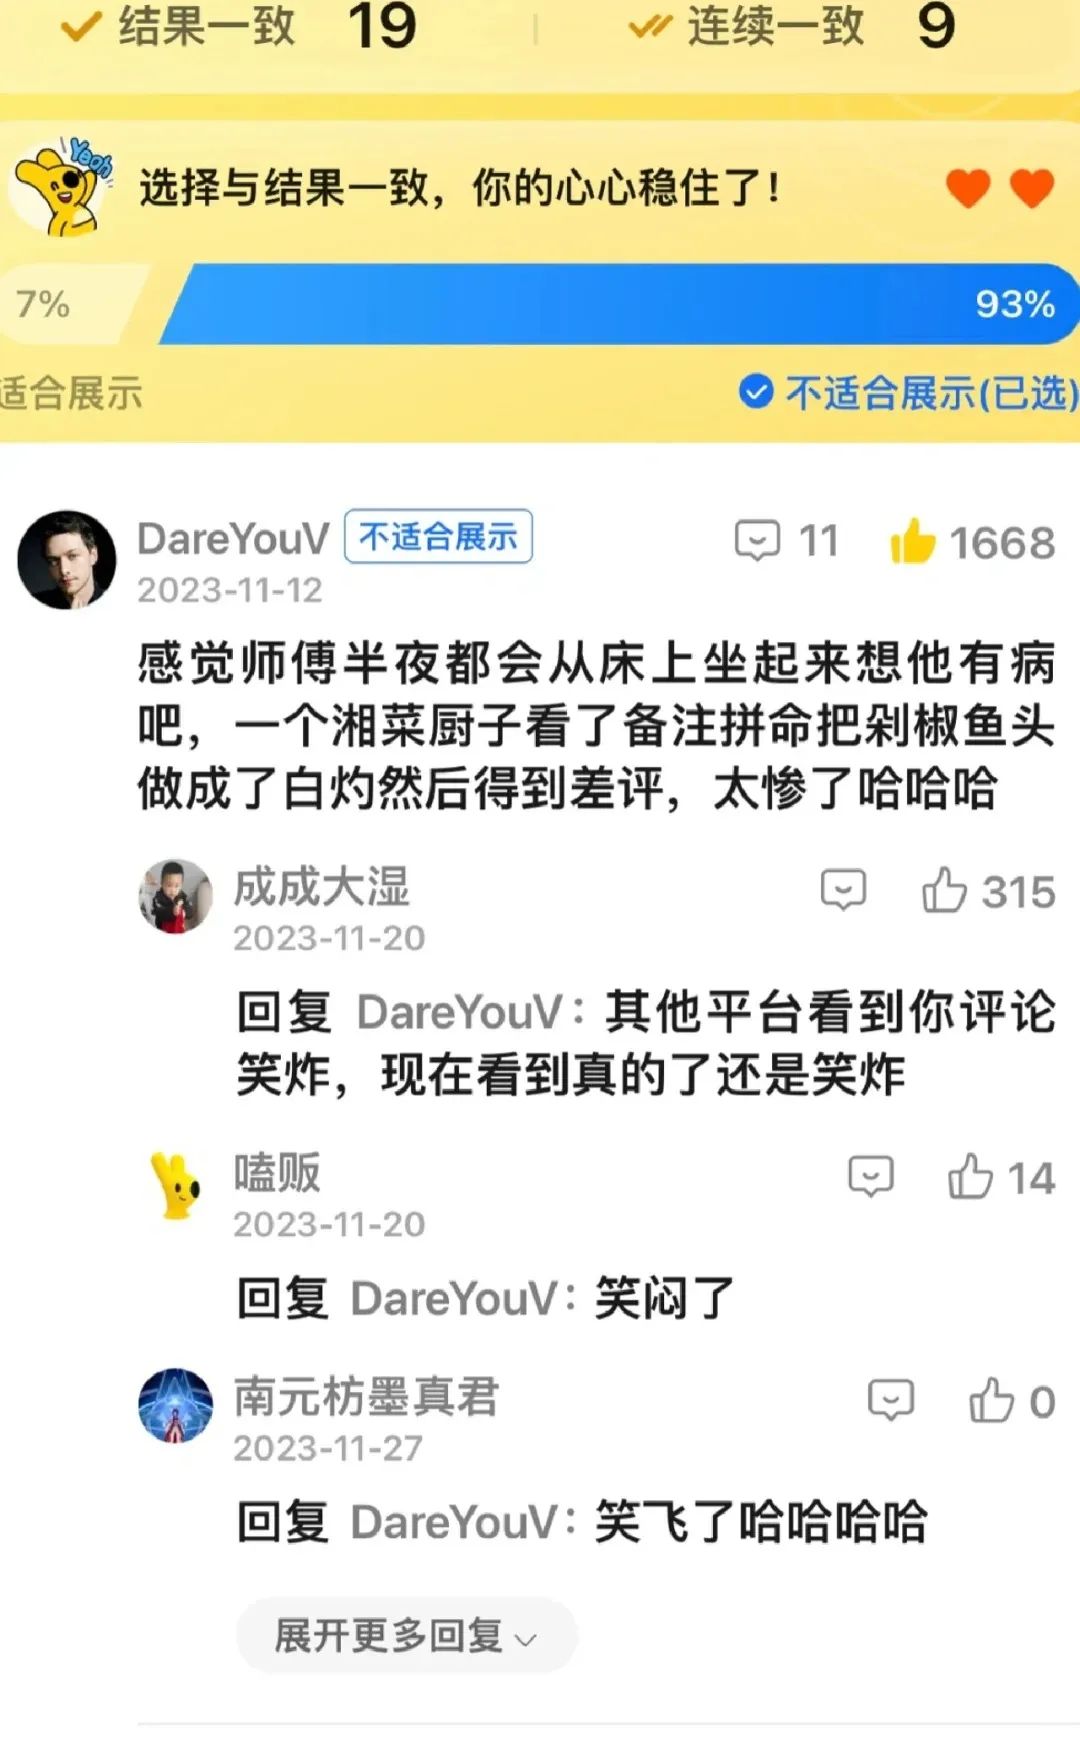This screenshot has height=1748, width=1080.
Task: Open 成成大湿's avatar thumbnail
Action: pyautogui.click(x=176, y=896)
